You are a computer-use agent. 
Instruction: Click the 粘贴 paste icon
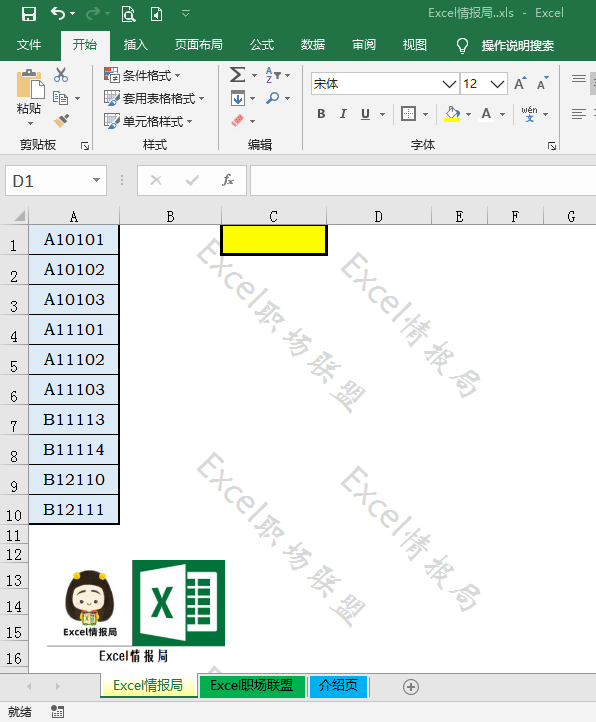(30, 85)
